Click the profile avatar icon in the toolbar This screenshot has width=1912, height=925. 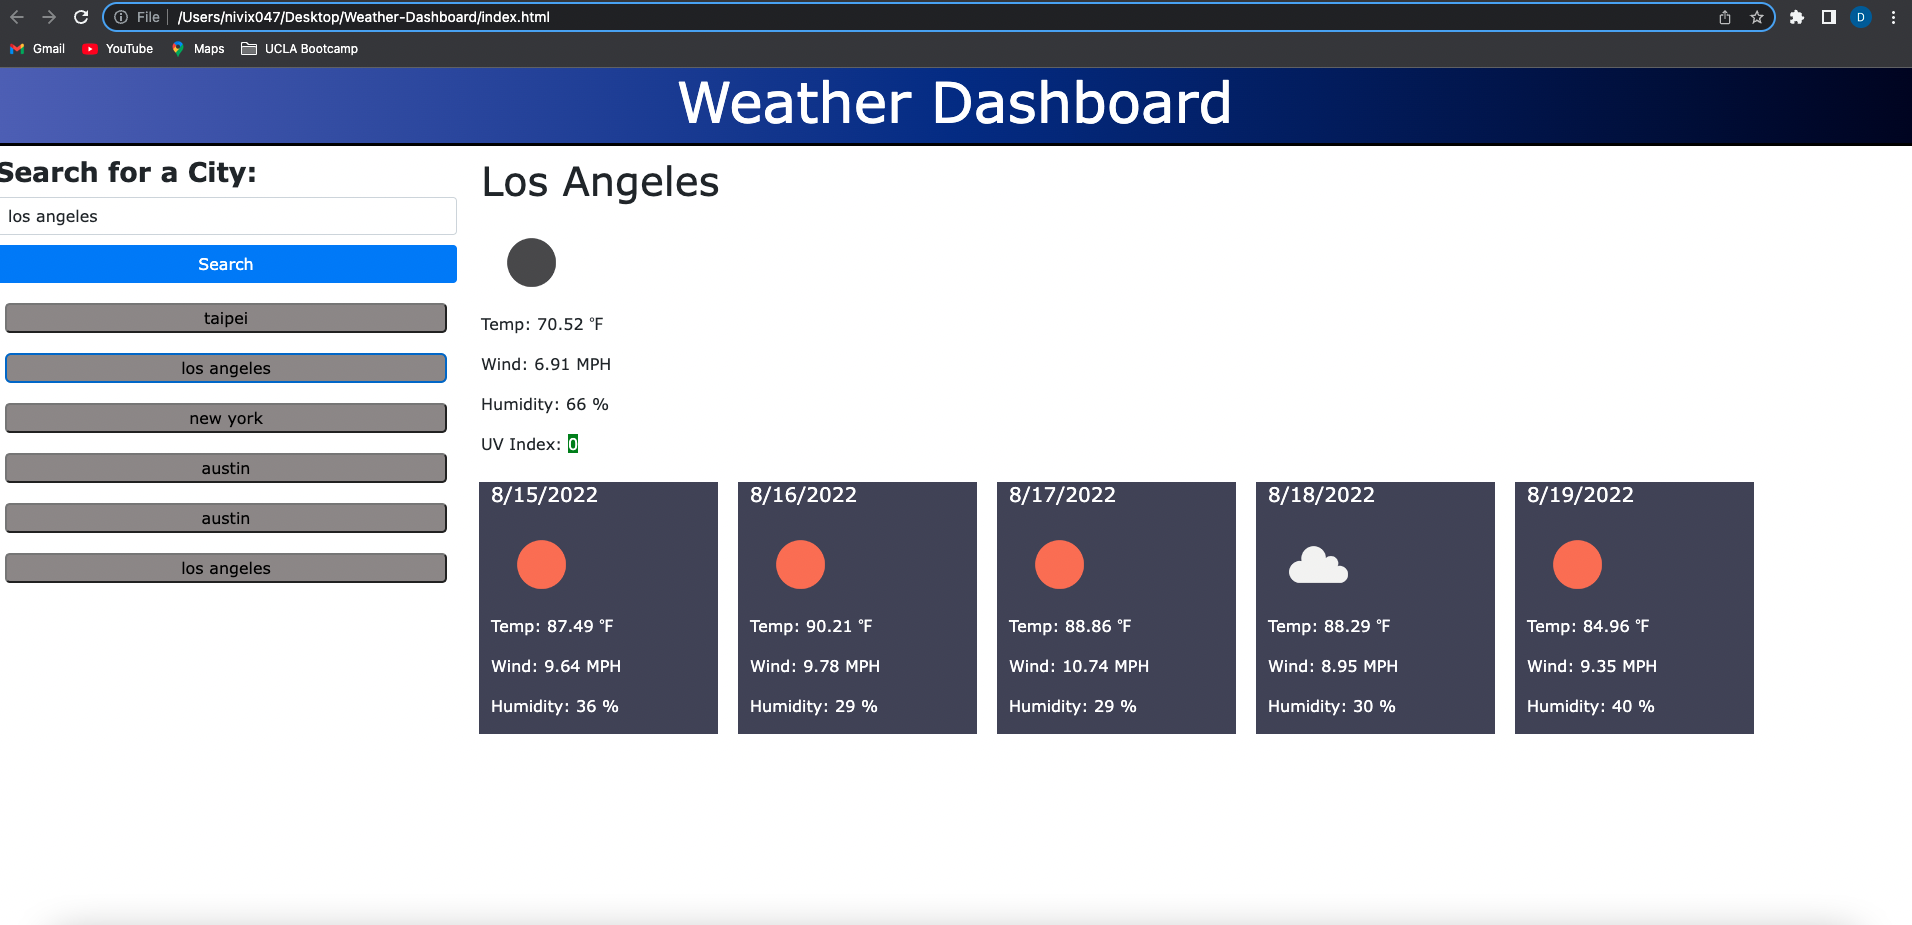pyautogui.click(x=1860, y=17)
